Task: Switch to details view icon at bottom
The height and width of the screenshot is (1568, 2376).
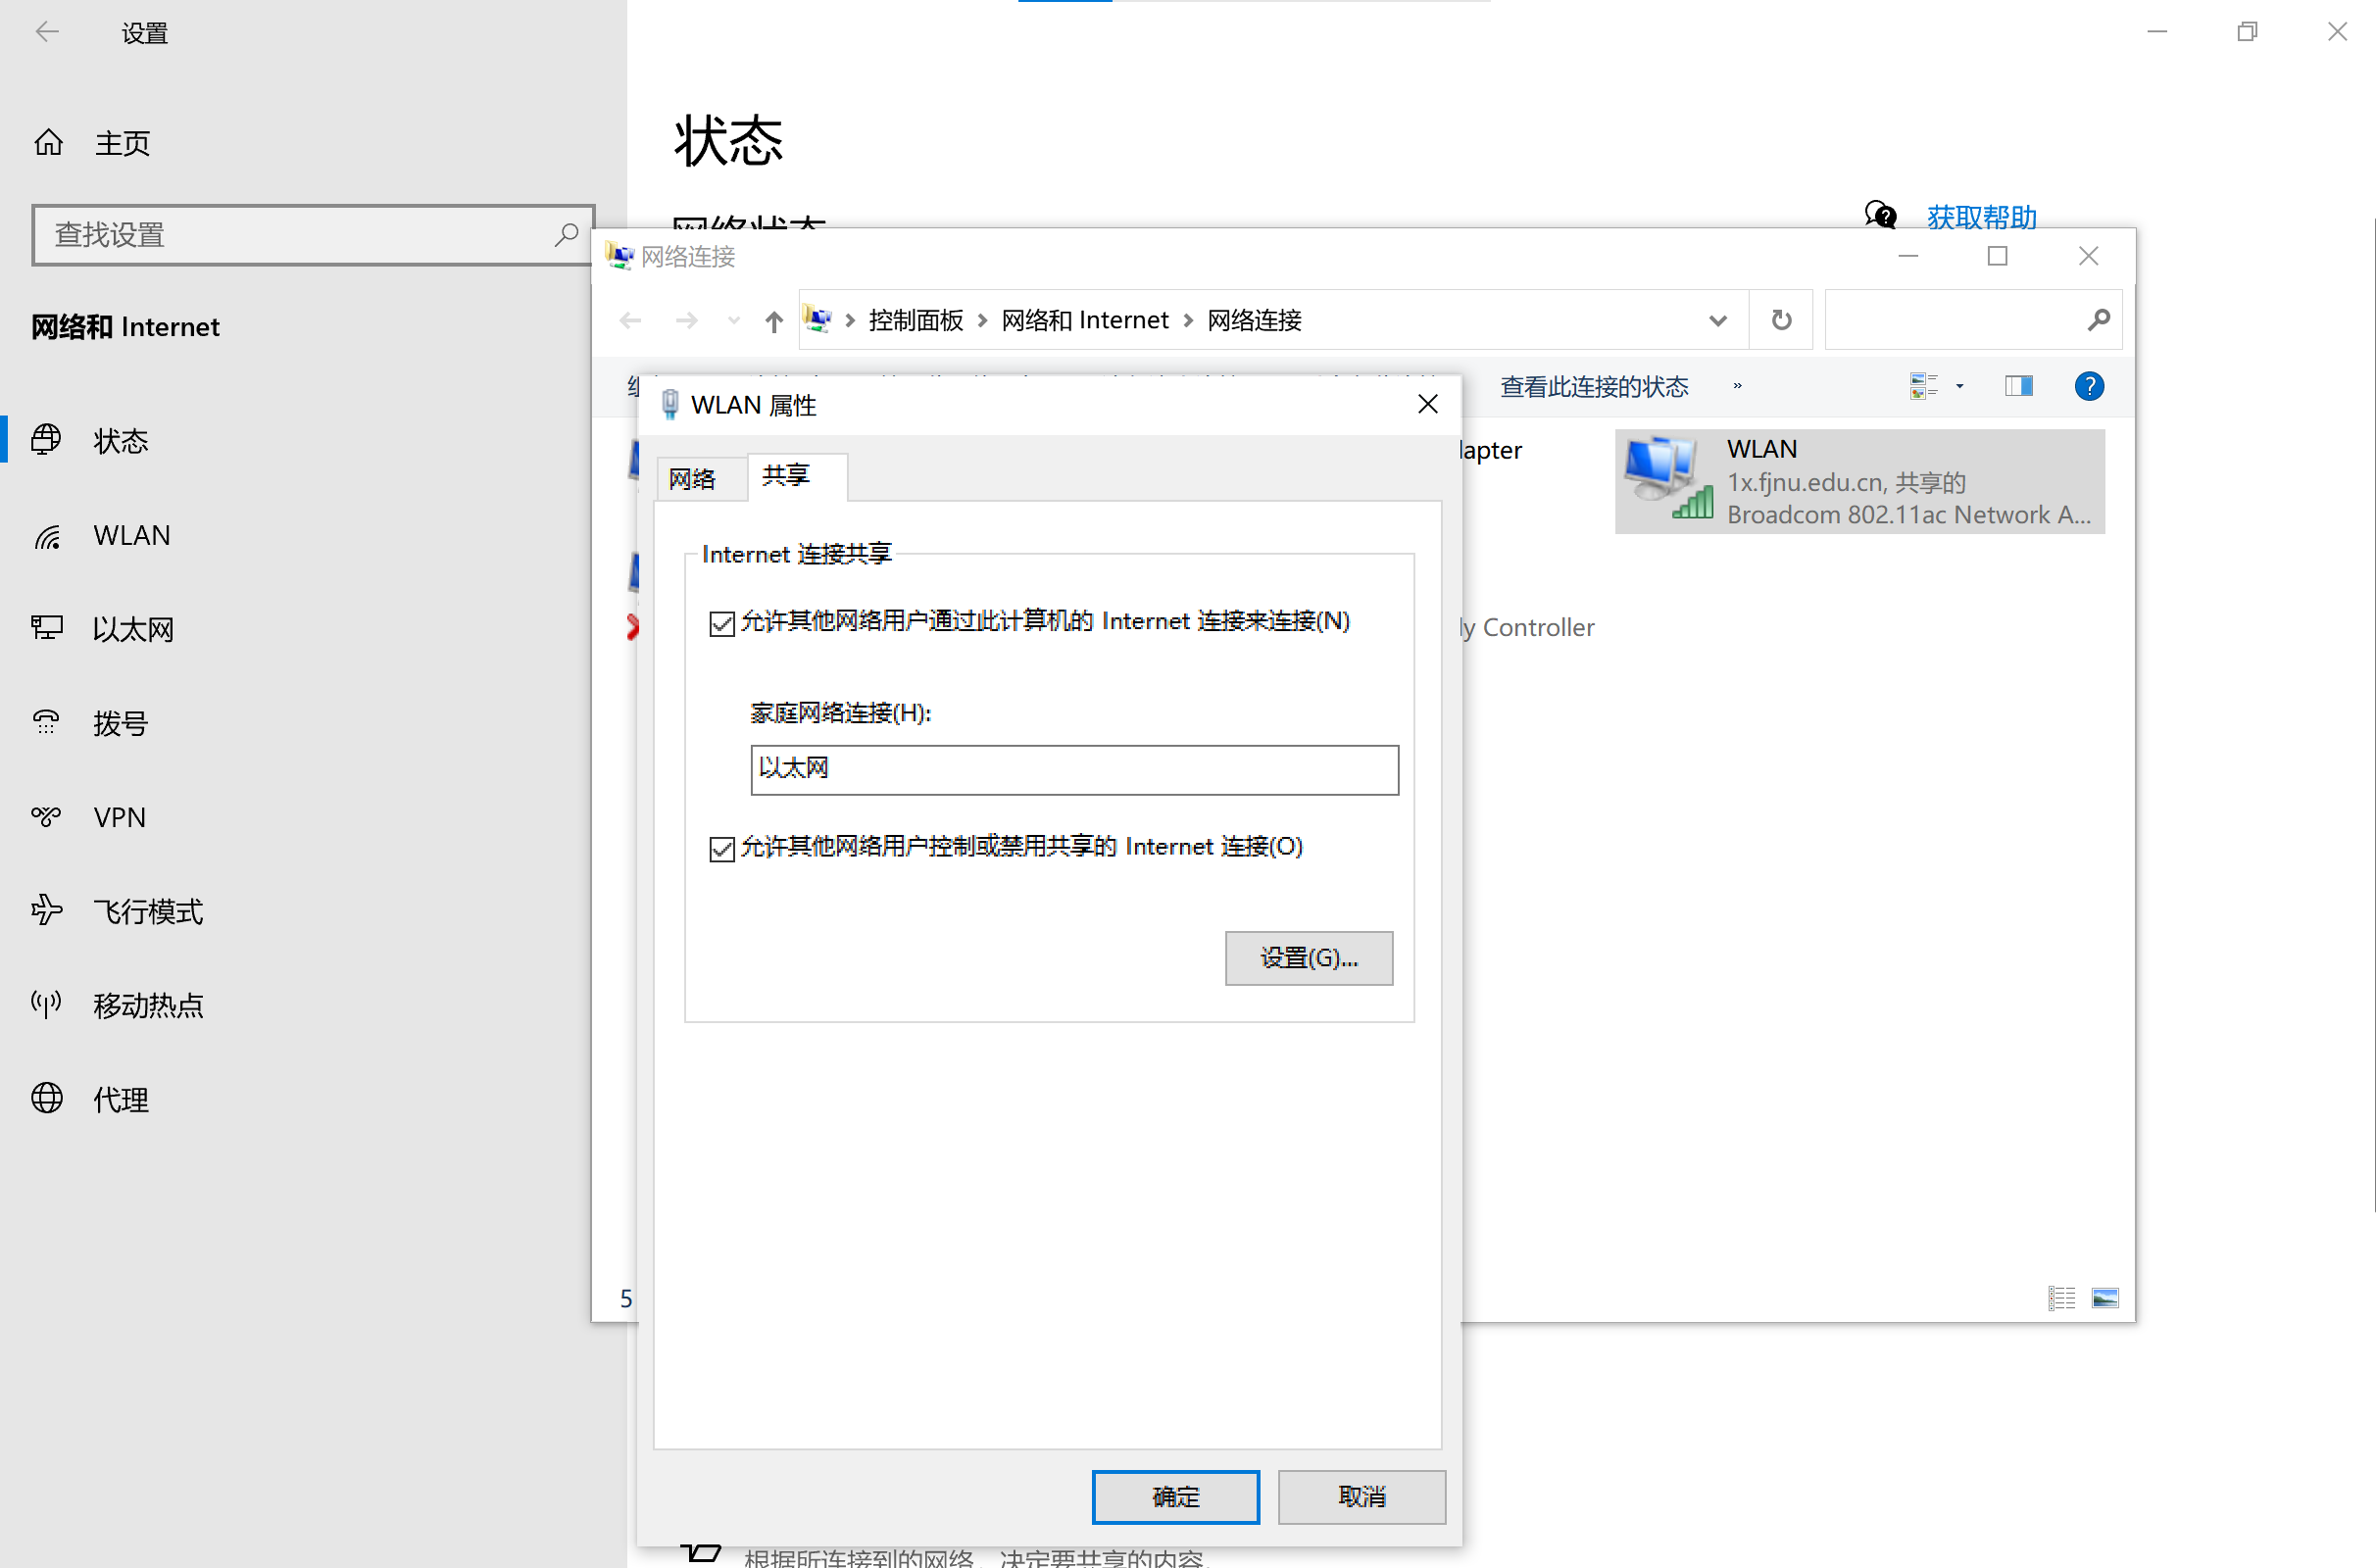Action: coord(2061,1298)
